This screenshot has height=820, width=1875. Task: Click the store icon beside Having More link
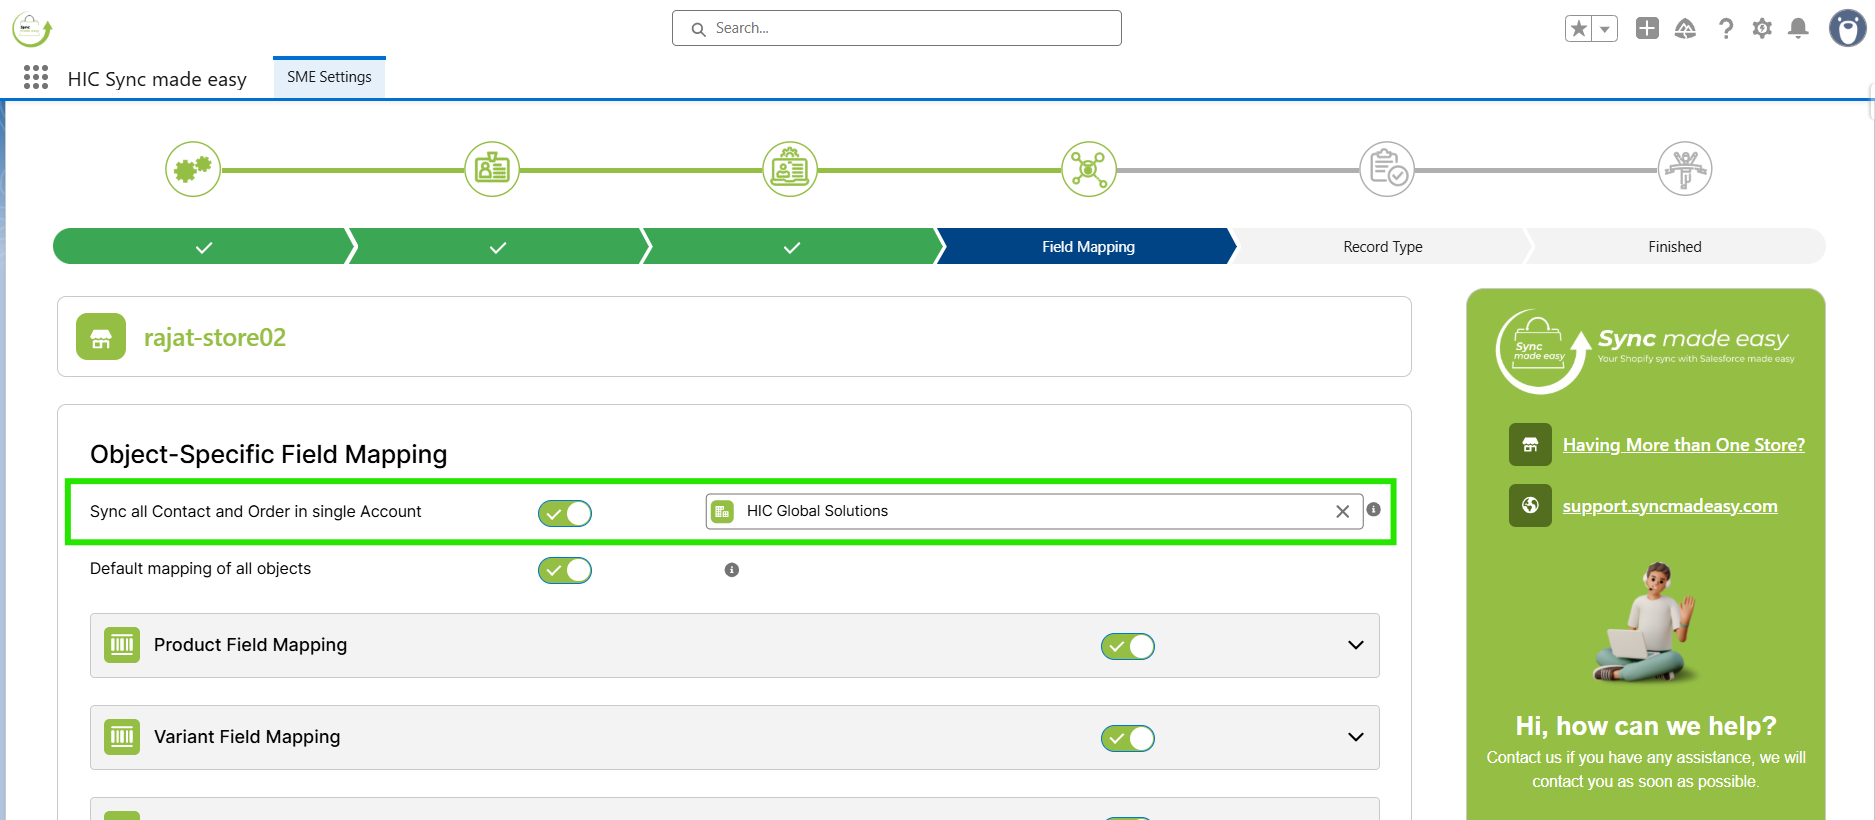click(1530, 445)
